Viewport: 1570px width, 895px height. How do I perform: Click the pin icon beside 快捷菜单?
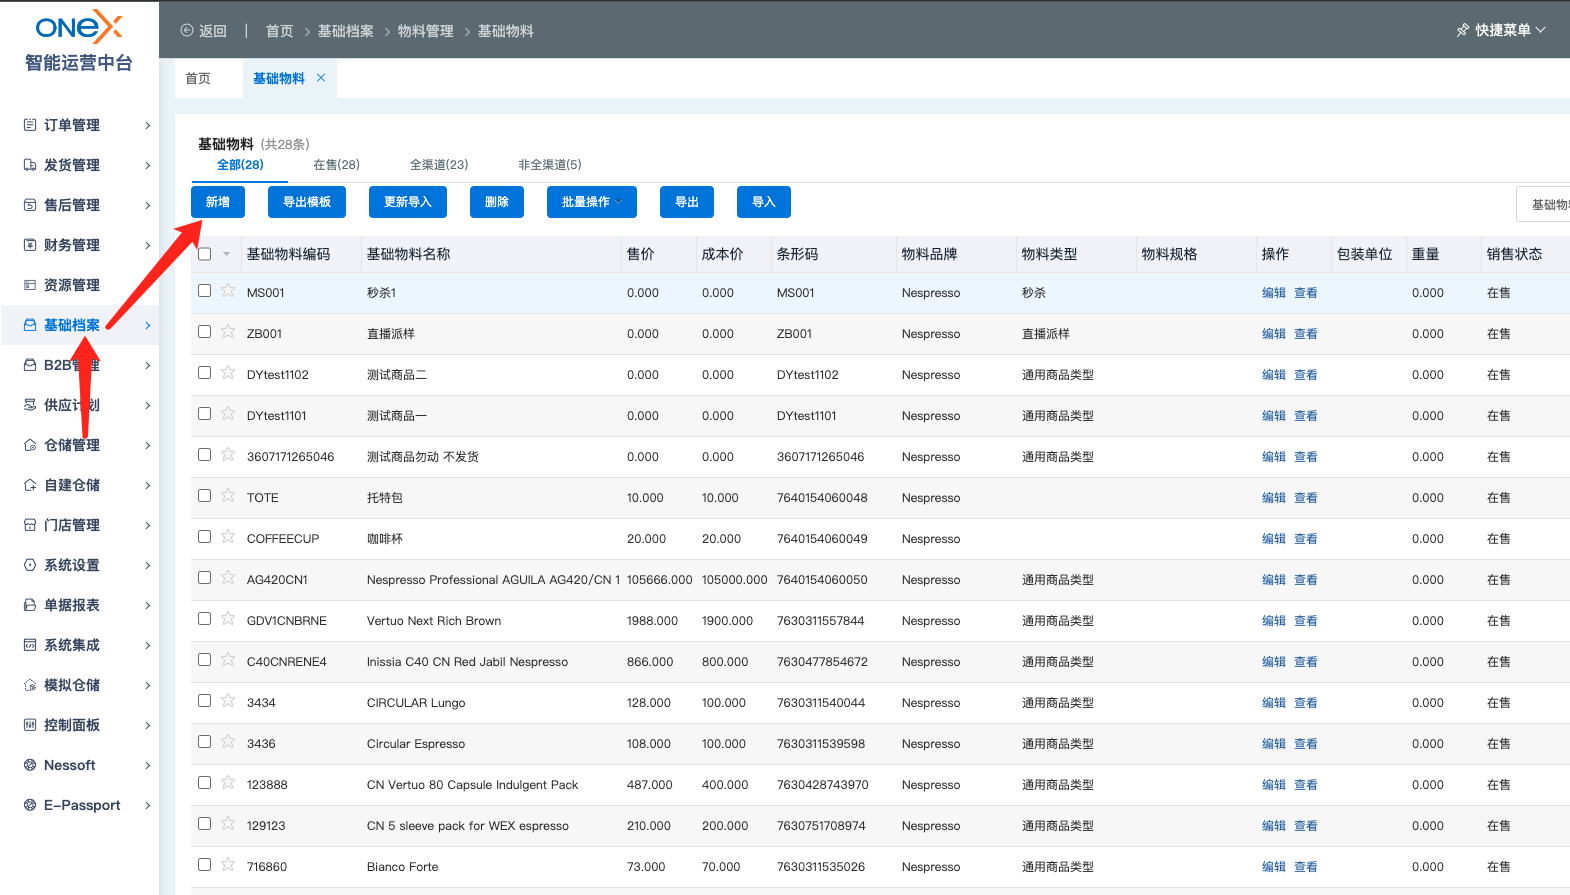tap(1462, 30)
